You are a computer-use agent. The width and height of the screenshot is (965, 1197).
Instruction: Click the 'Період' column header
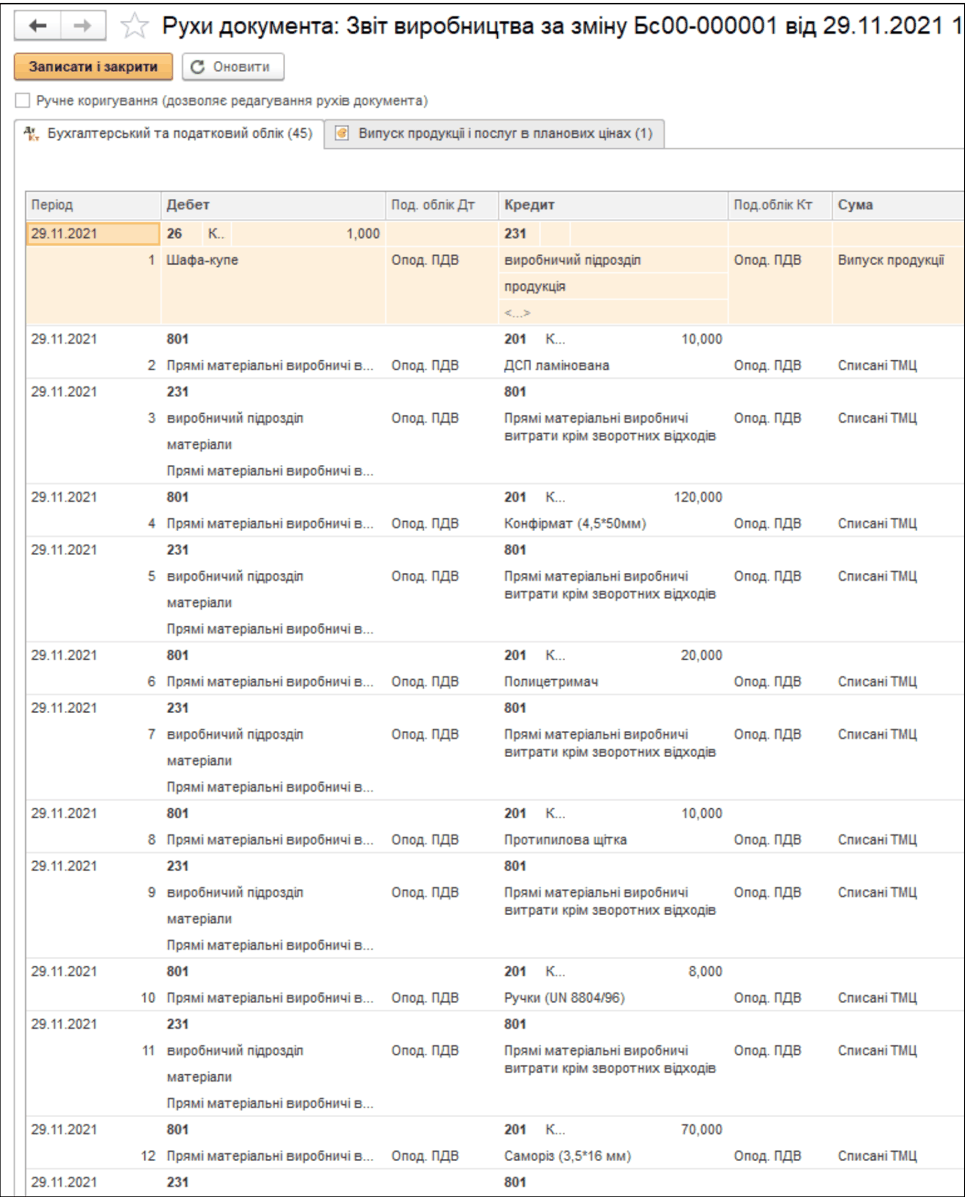tap(93, 205)
